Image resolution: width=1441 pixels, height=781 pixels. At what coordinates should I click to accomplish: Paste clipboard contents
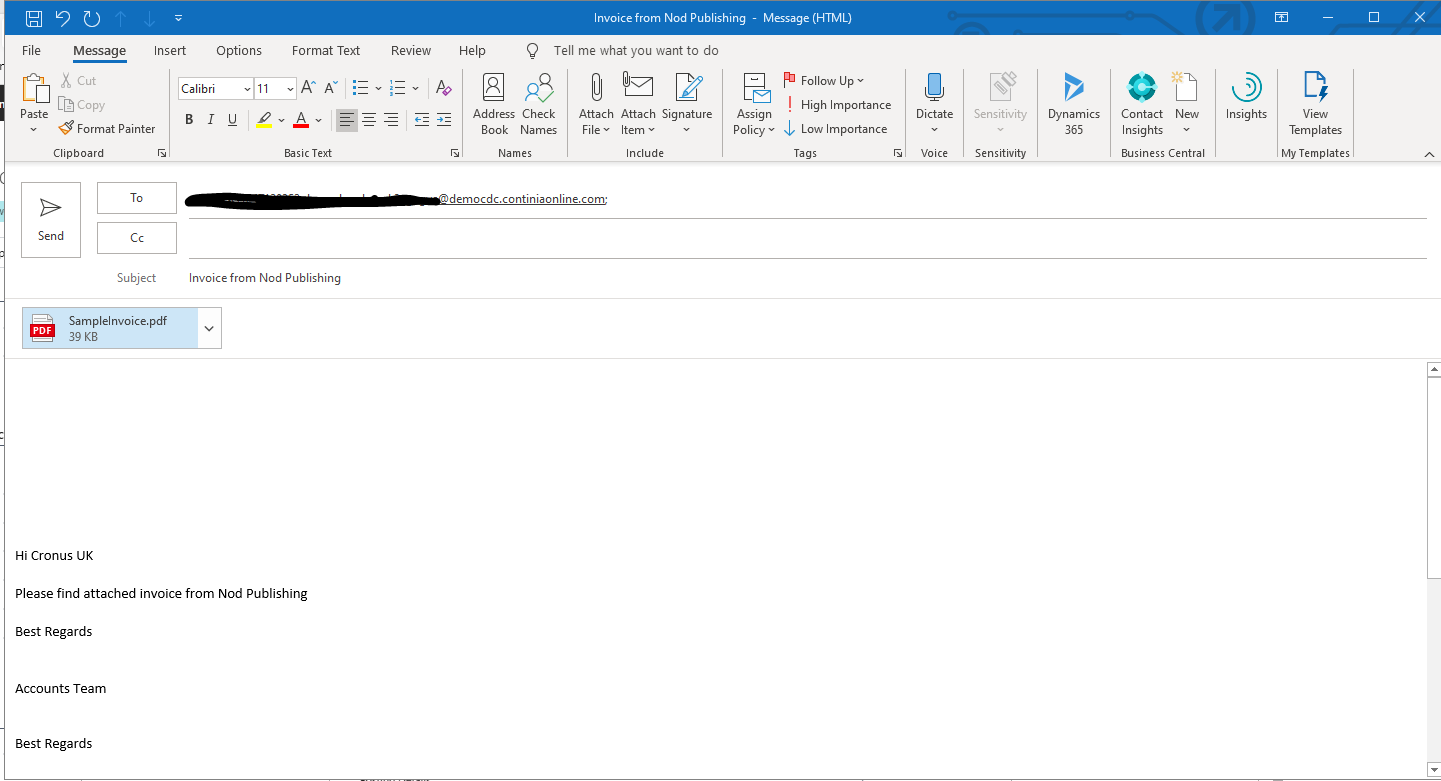click(34, 104)
